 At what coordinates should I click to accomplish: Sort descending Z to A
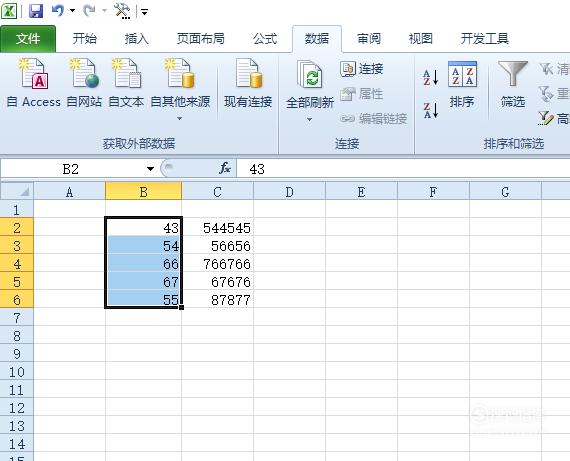(x=431, y=110)
